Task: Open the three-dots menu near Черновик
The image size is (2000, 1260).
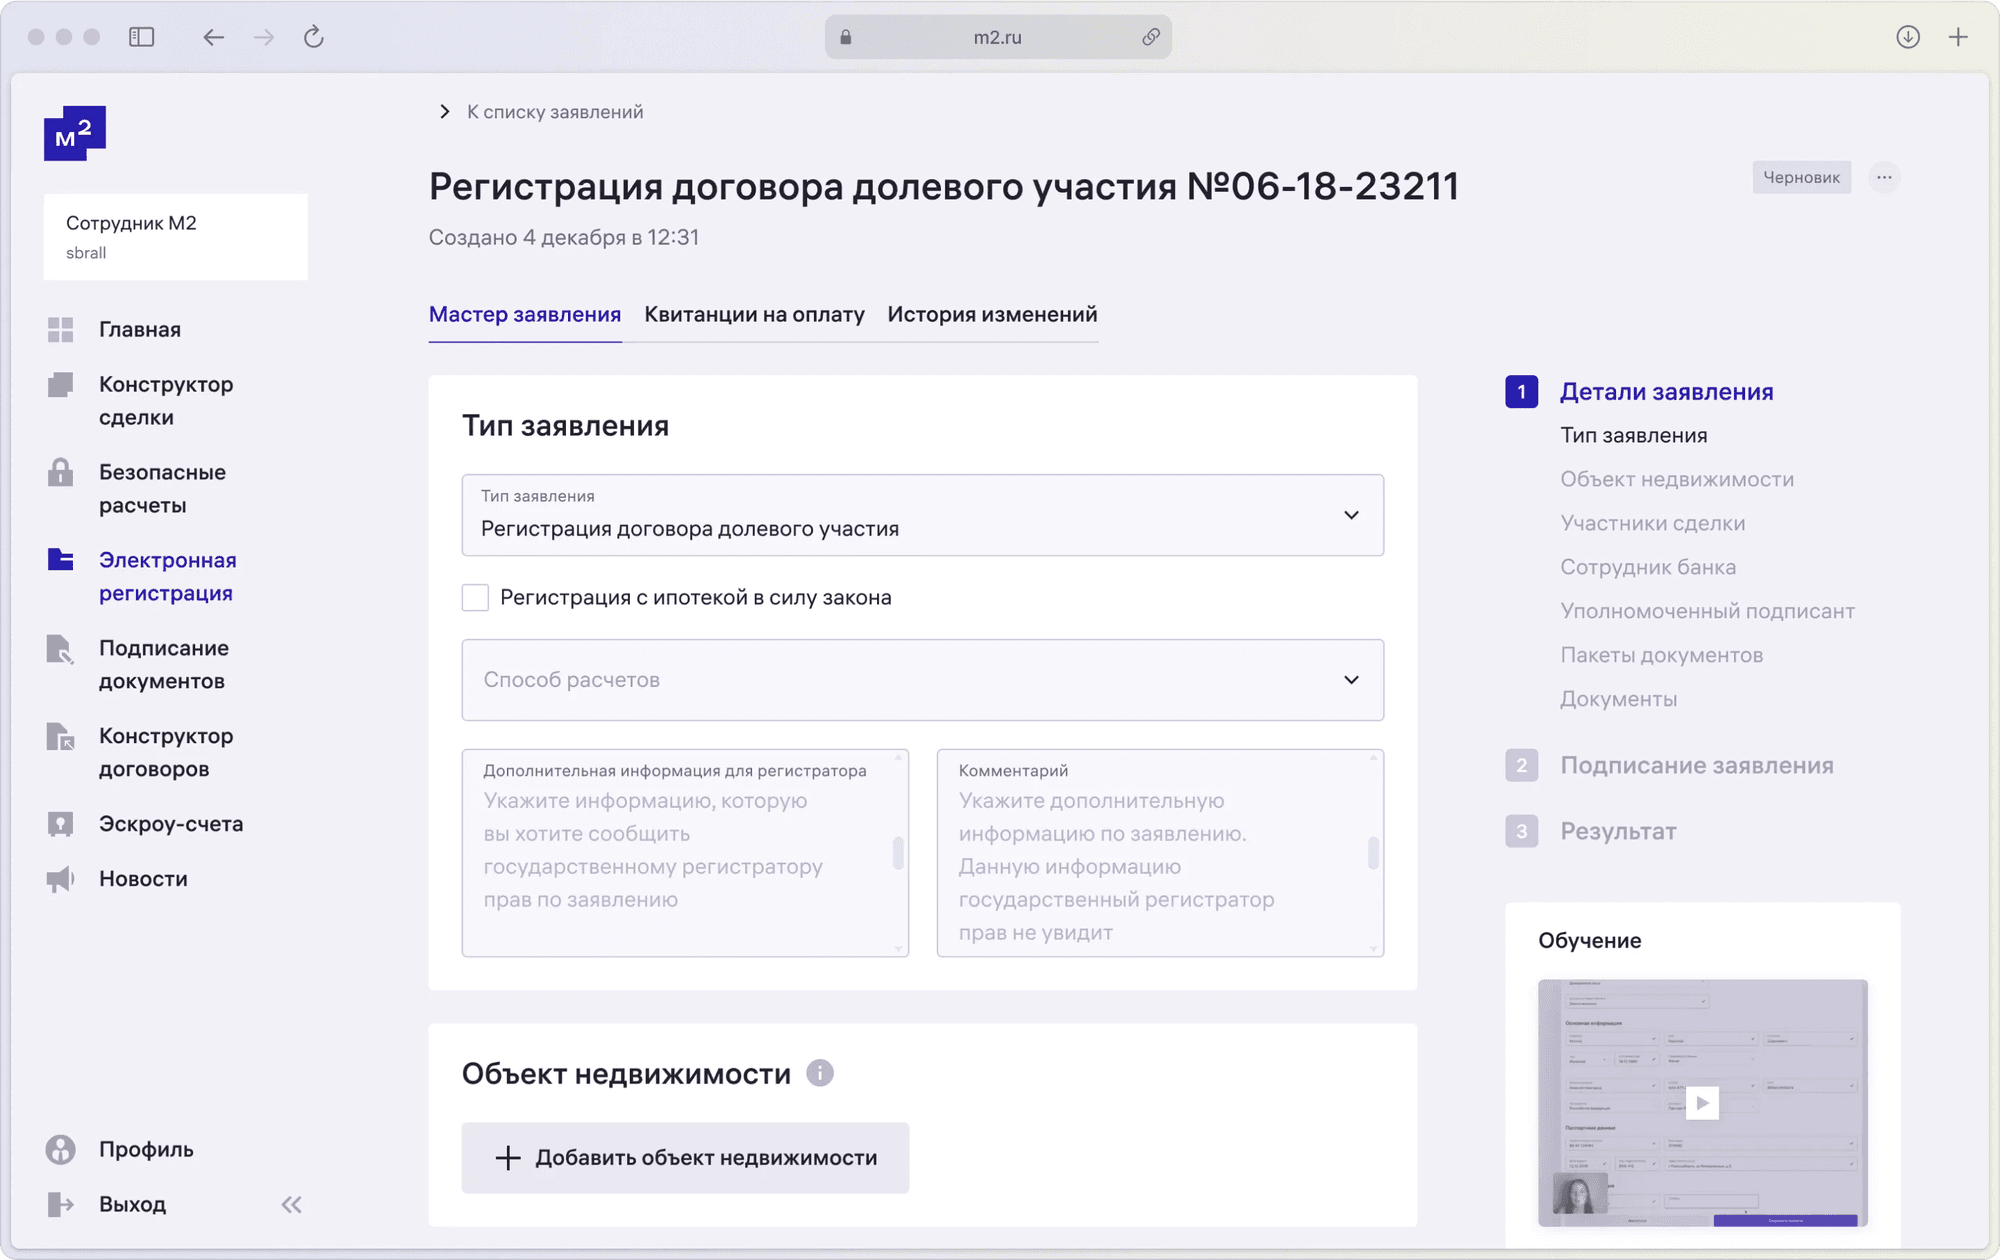Action: 1884,177
